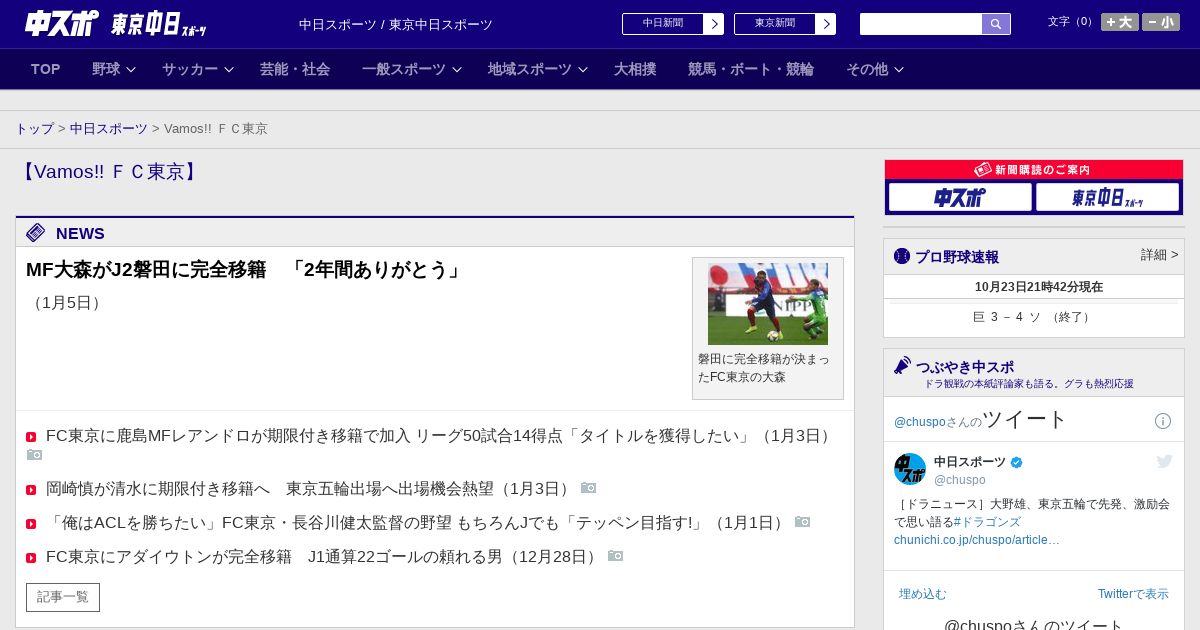Click the 大森 match photo thumbnail
The width and height of the screenshot is (1200, 630).
click(768, 304)
